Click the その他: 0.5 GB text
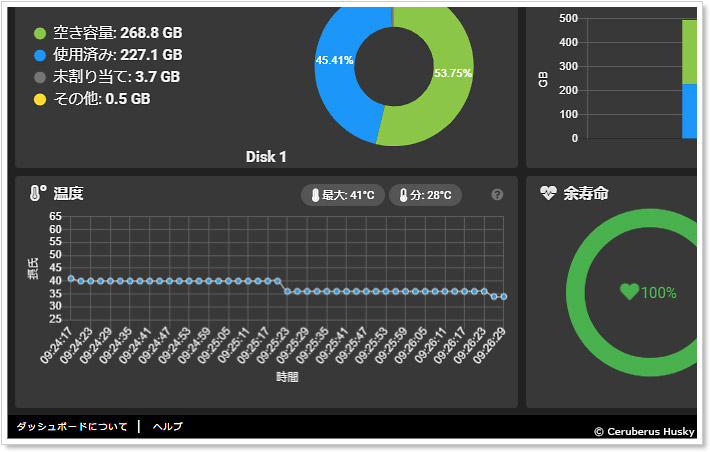Viewport: 710px width, 452px height. [x=102, y=99]
